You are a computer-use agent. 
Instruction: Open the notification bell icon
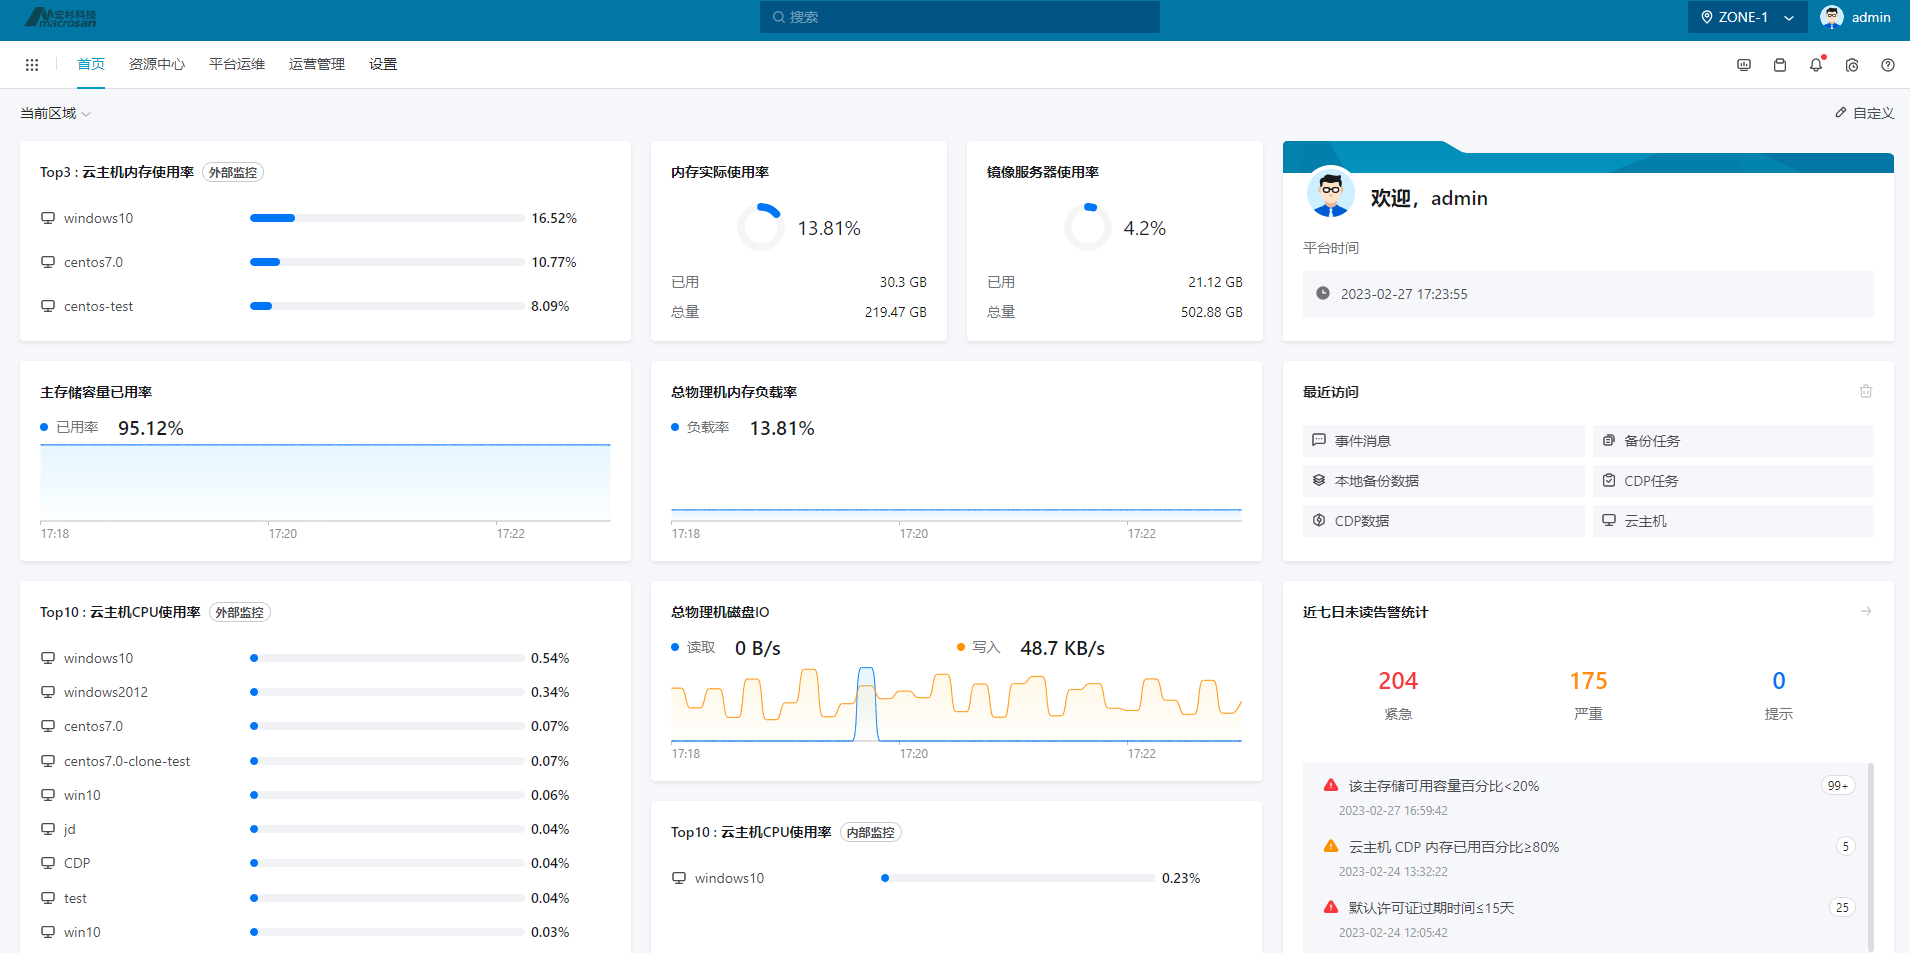(1816, 65)
